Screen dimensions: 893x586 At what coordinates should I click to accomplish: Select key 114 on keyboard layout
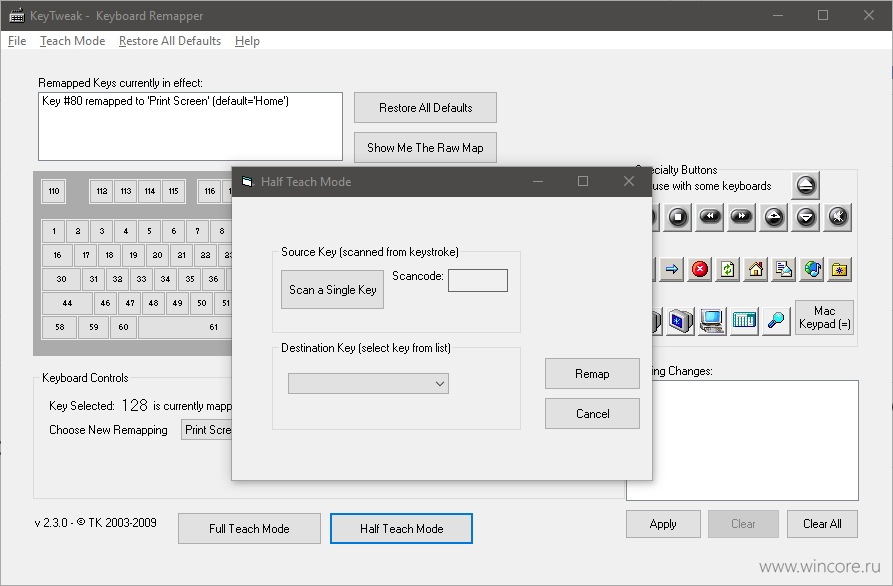tap(149, 191)
